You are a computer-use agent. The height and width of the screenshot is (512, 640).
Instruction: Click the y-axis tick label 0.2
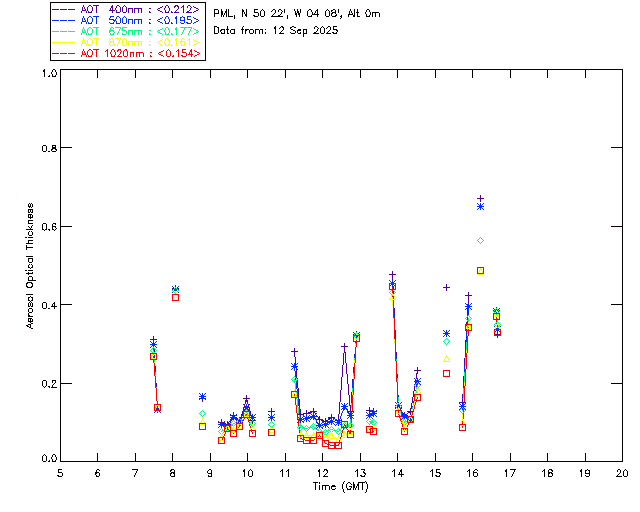[49, 383]
